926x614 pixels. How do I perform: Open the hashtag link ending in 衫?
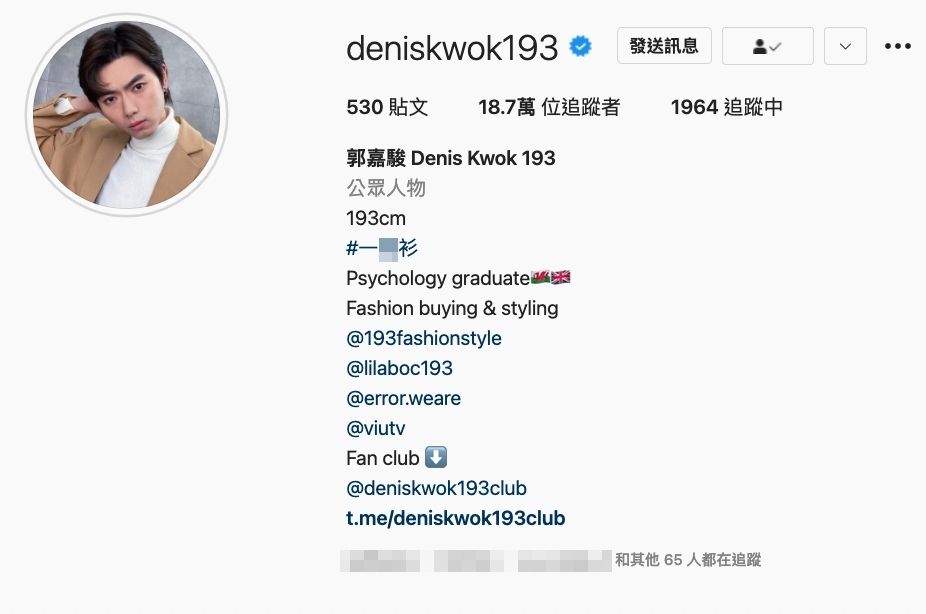tap(382, 248)
